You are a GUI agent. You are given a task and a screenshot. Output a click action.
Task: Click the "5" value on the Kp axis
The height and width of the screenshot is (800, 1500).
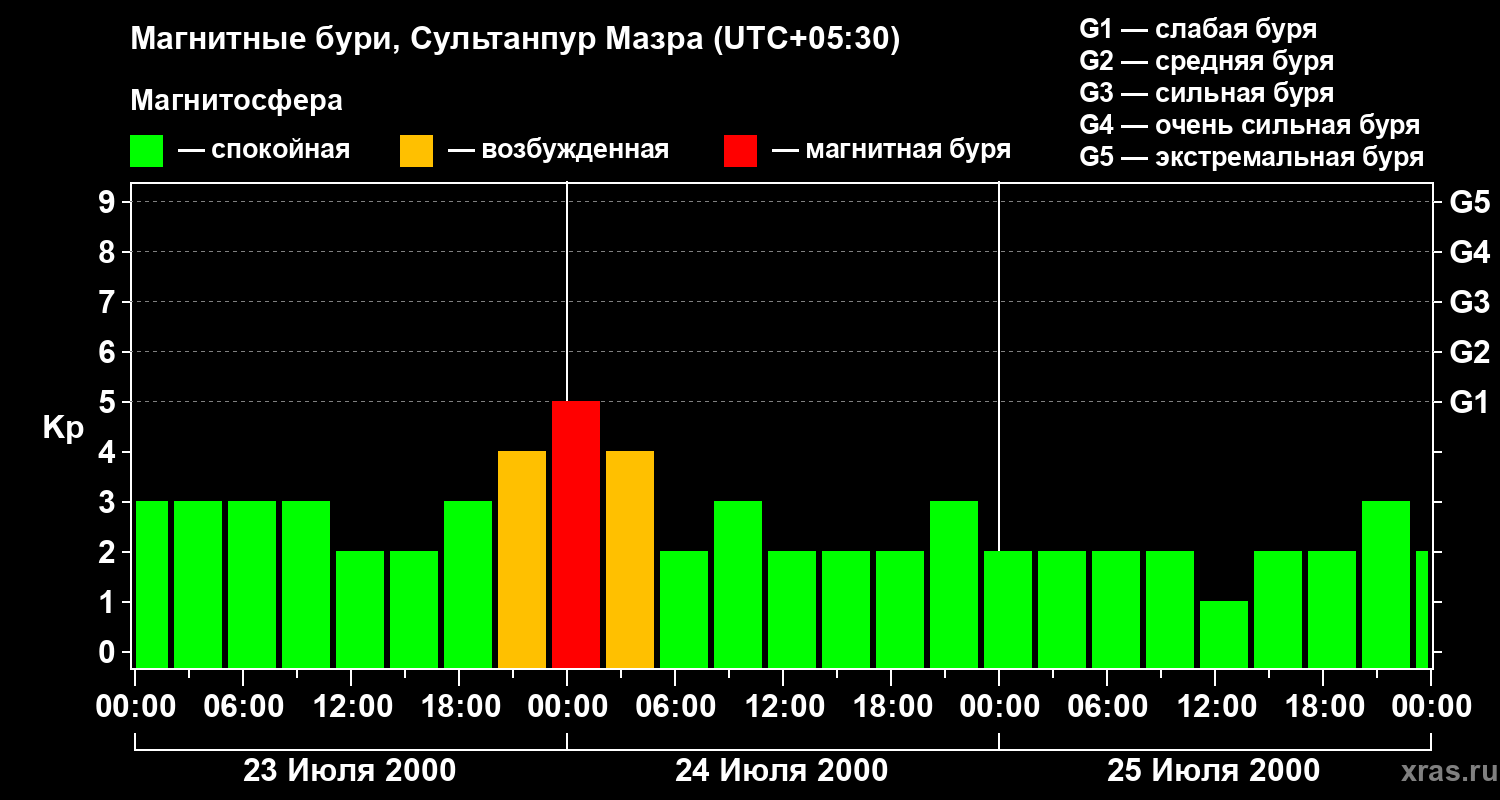(x=109, y=402)
